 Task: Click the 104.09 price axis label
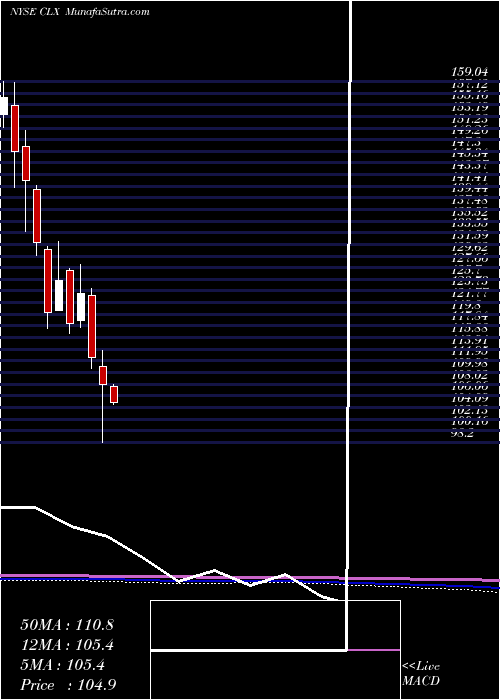pyautogui.click(x=469, y=398)
